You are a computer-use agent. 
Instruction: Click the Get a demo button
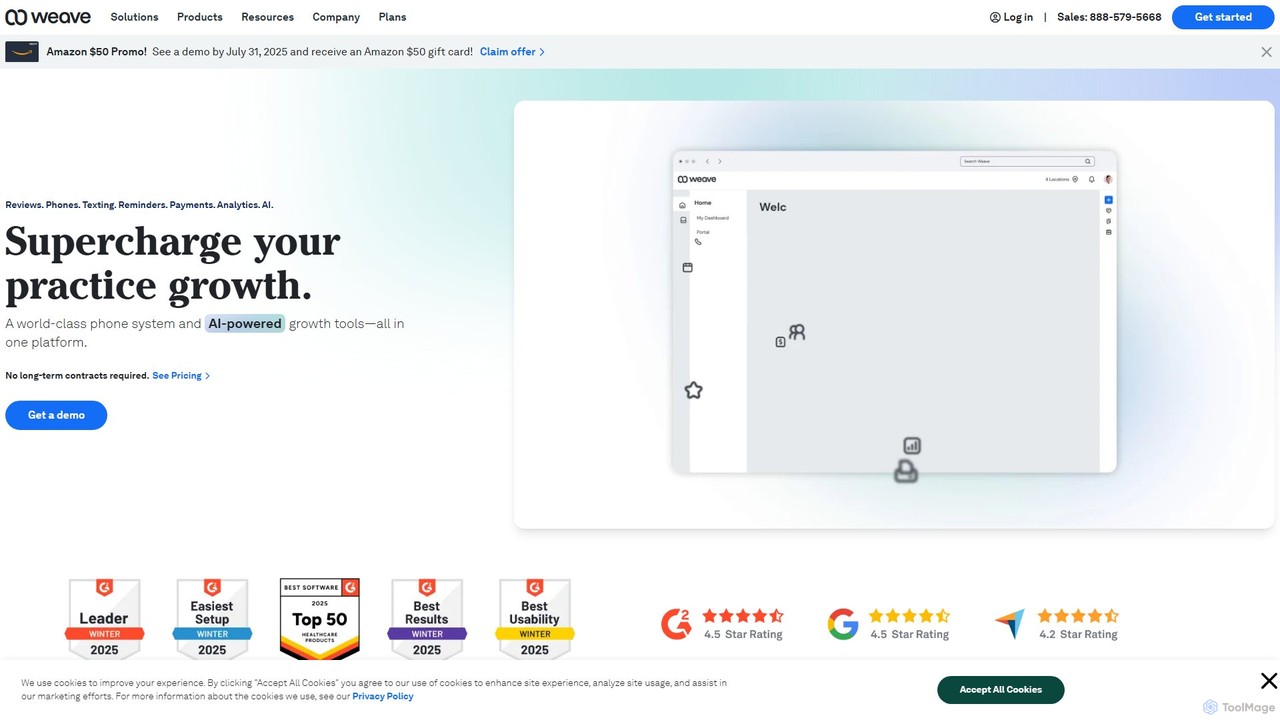(x=56, y=415)
